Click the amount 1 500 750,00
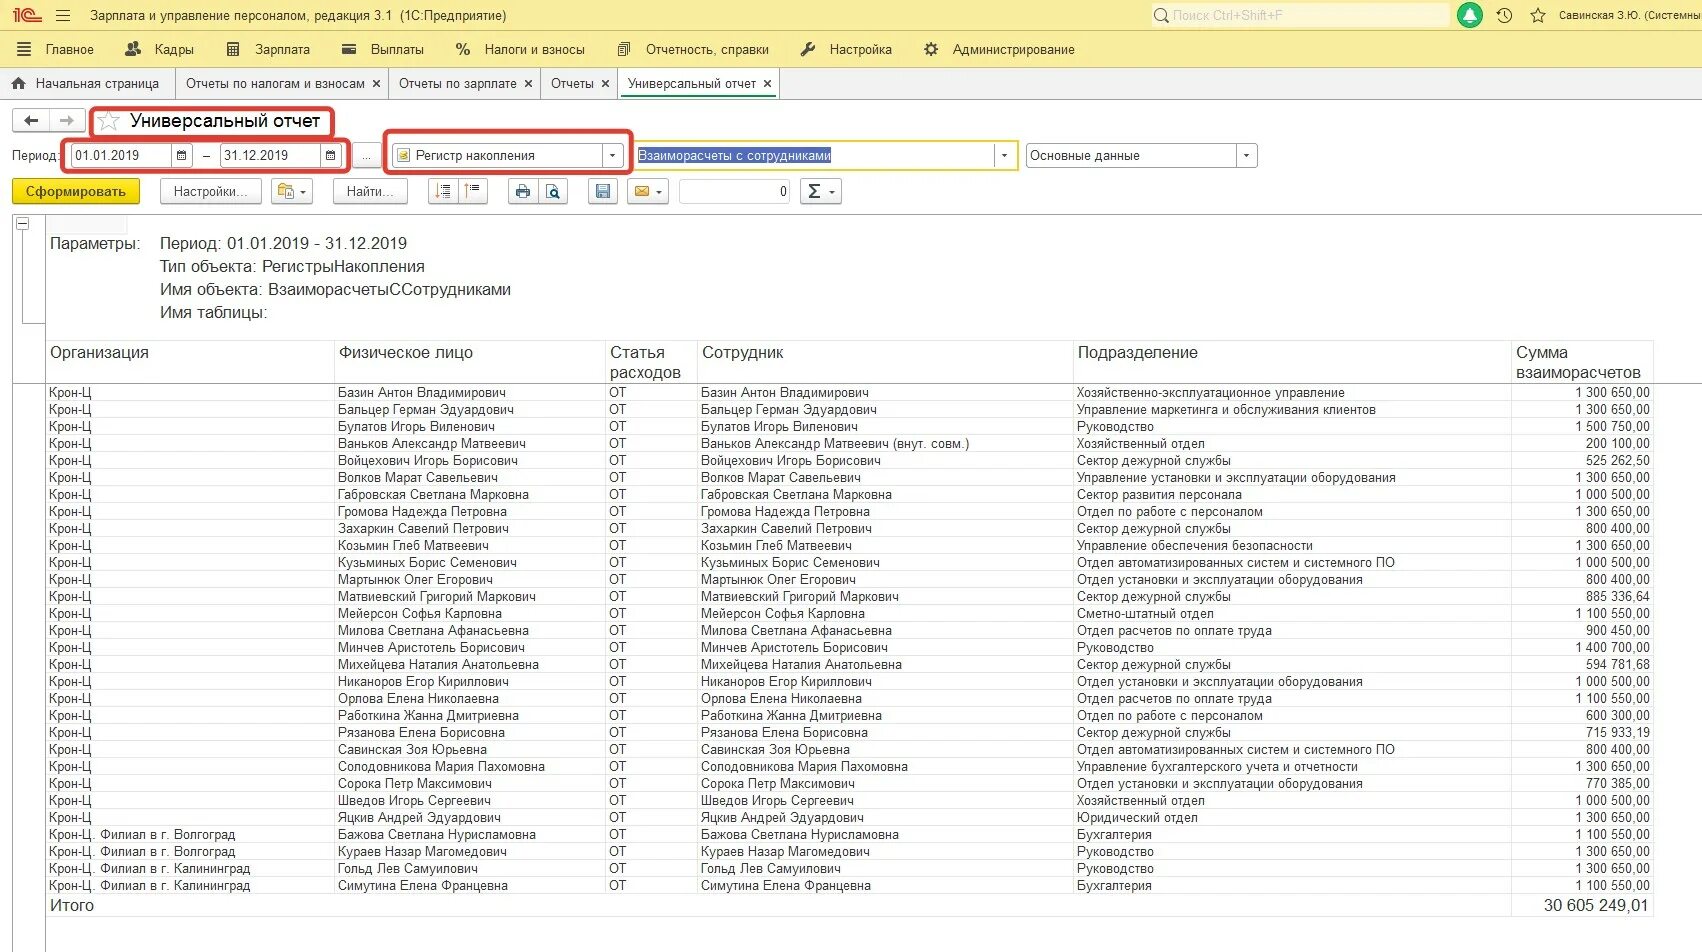Screen dimensions: 1702x952 1612,427
